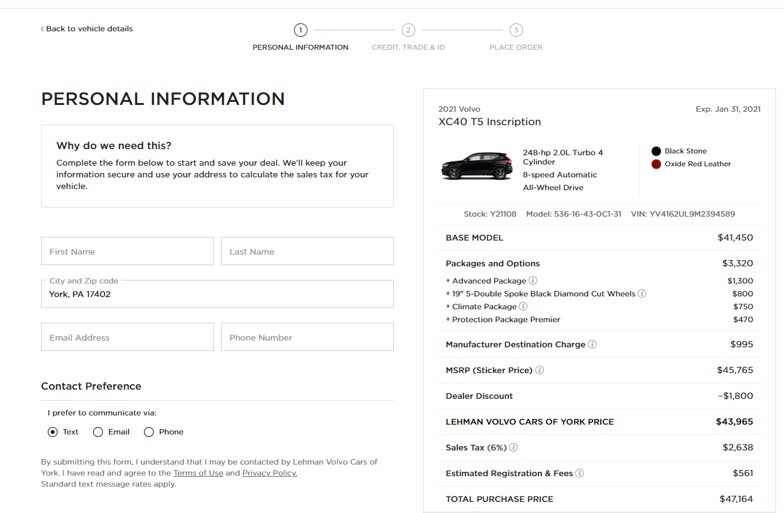Show info for 19" Black Diamond Cut Wheels
Image resolution: width=784 pixels, height=513 pixels.
642,294
